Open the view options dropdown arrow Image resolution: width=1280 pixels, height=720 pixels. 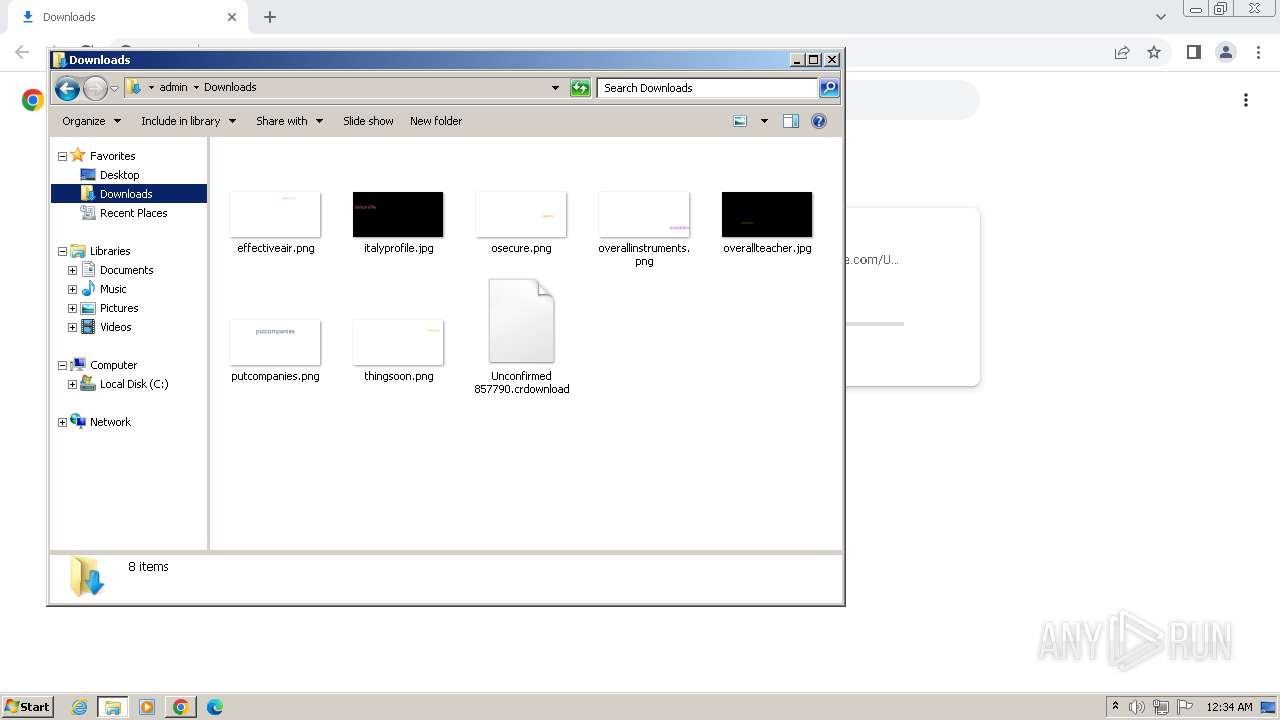click(764, 121)
